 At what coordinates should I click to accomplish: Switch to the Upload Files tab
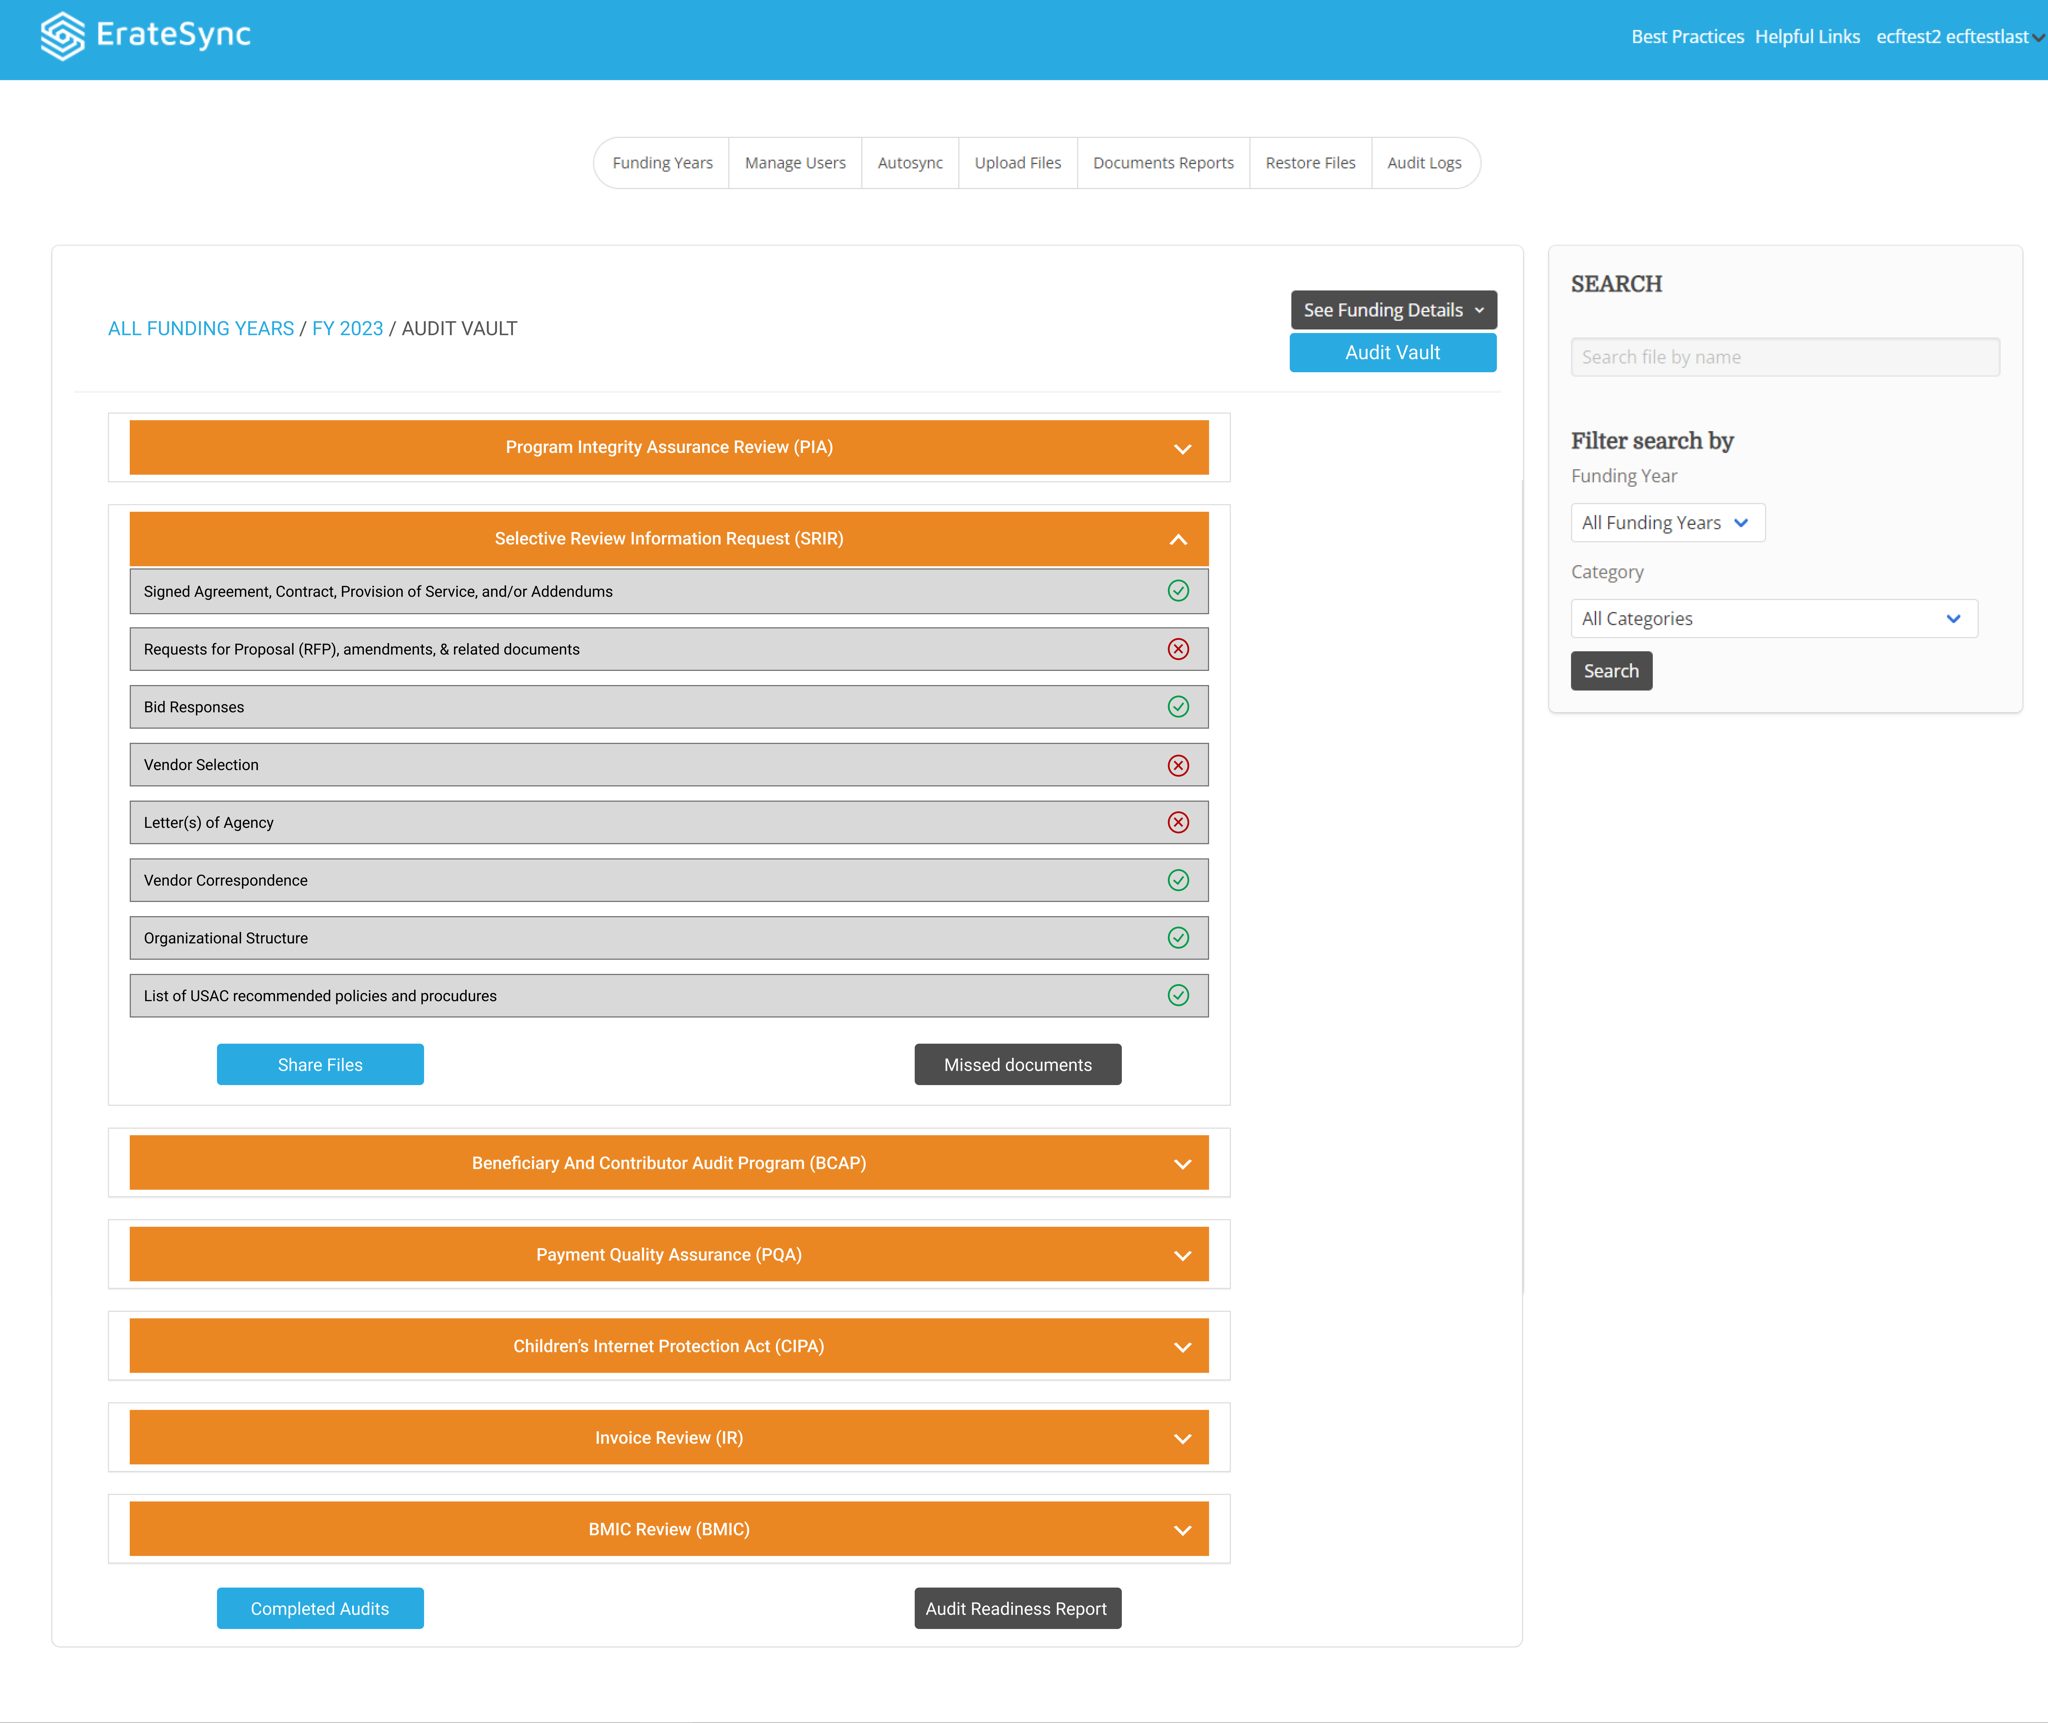pos(1017,163)
